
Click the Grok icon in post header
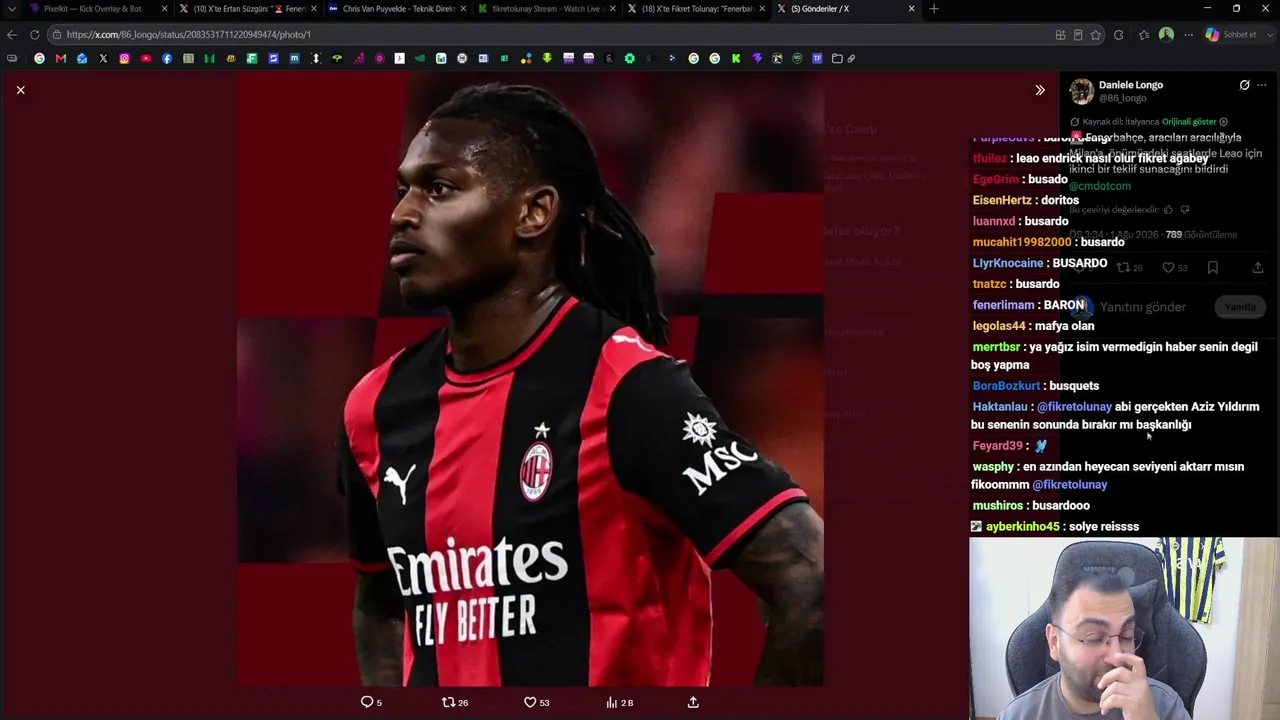click(1244, 85)
